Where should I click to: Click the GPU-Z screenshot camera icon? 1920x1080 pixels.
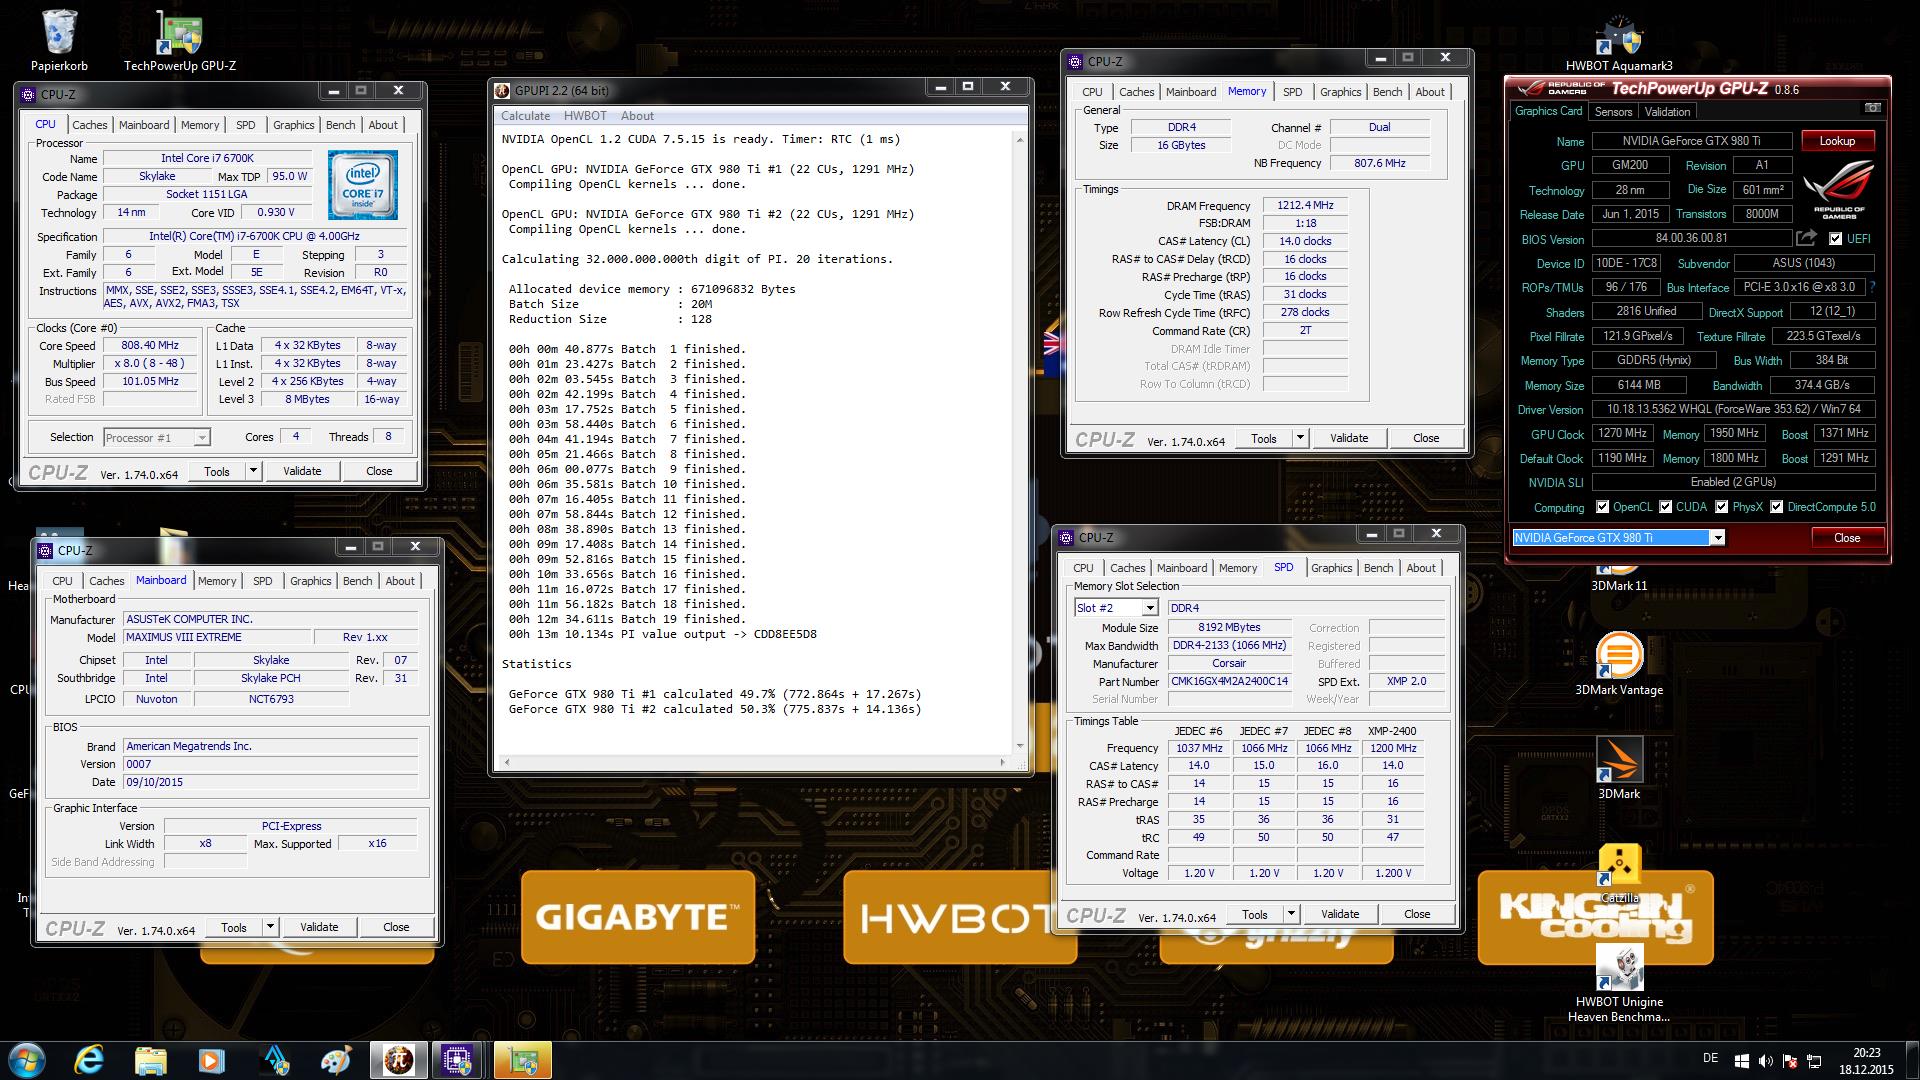(1872, 108)
